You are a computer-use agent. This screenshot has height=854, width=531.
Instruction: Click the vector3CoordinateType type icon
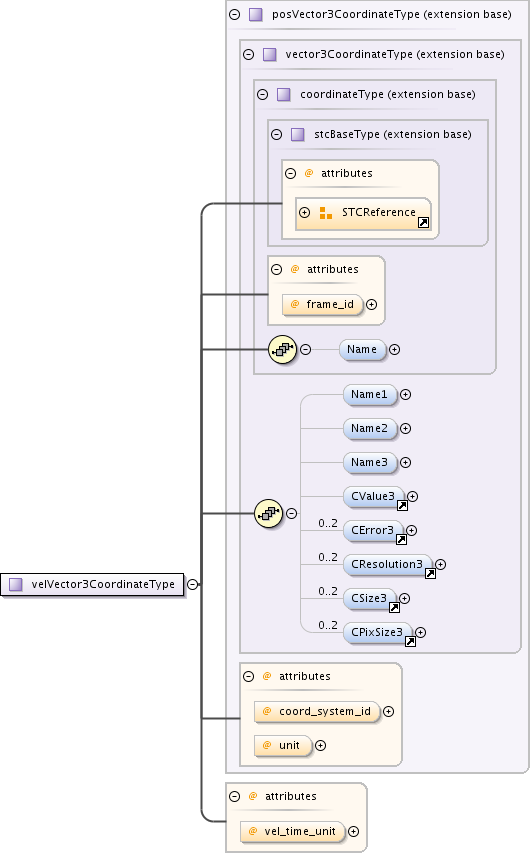(x=270, y=54)
